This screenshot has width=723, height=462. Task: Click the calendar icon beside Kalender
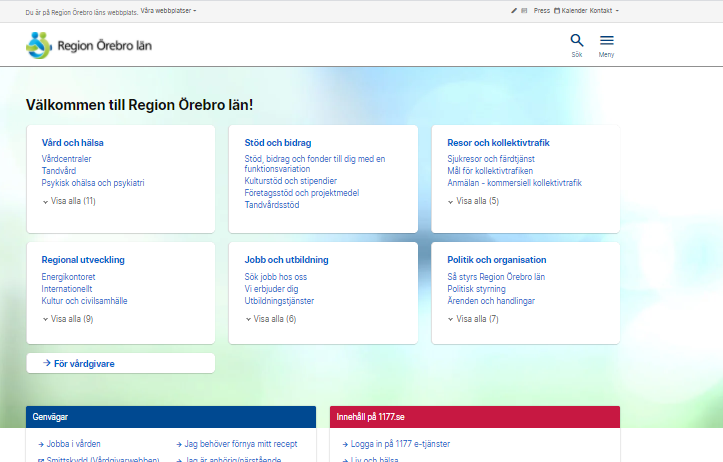(557, 10)
